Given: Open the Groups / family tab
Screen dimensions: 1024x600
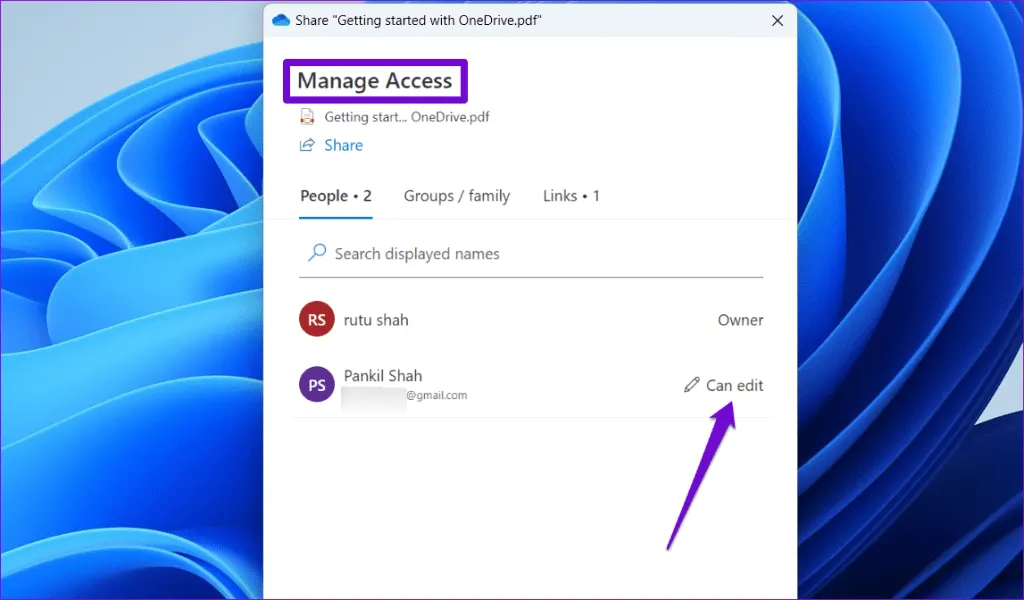Looking at the screenshot, I should point(457,196).
